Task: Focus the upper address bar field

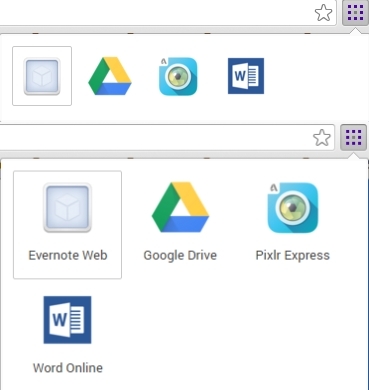Action: (x=168, y=13)
